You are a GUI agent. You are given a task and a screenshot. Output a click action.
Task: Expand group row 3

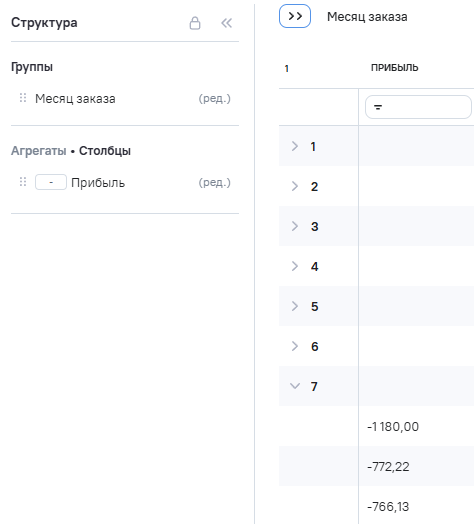(294, 226)
